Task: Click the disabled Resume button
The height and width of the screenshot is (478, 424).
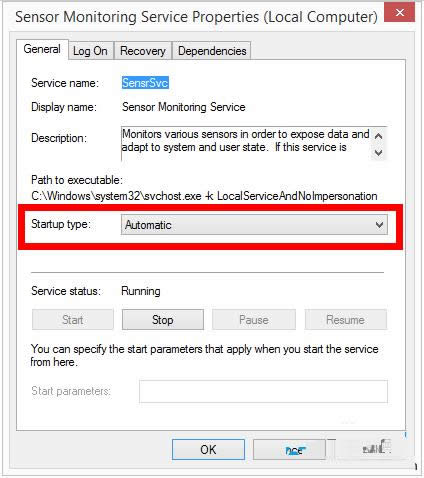Action: point(346,320)
